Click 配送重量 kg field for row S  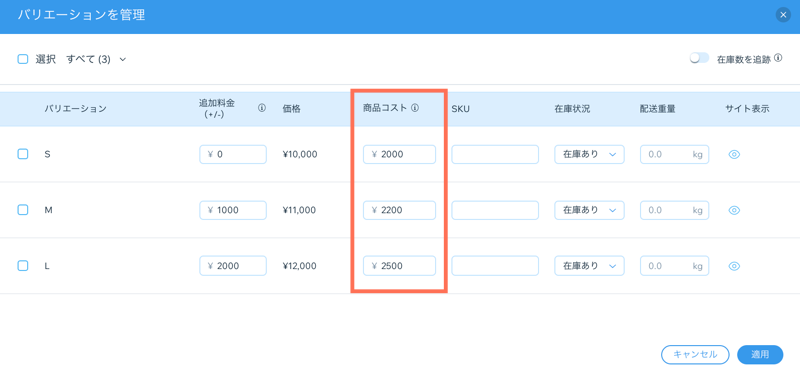(x=674, y=155)
